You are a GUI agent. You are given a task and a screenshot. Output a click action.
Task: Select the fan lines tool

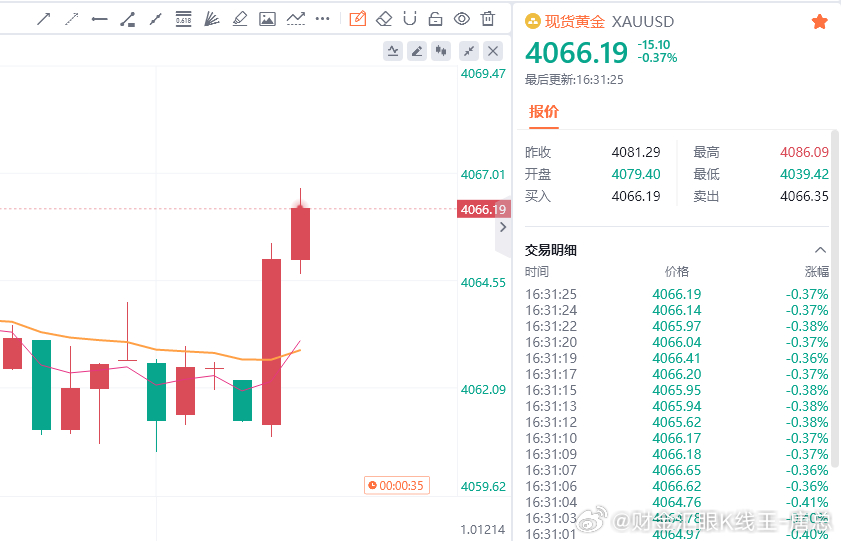[212, 19]
